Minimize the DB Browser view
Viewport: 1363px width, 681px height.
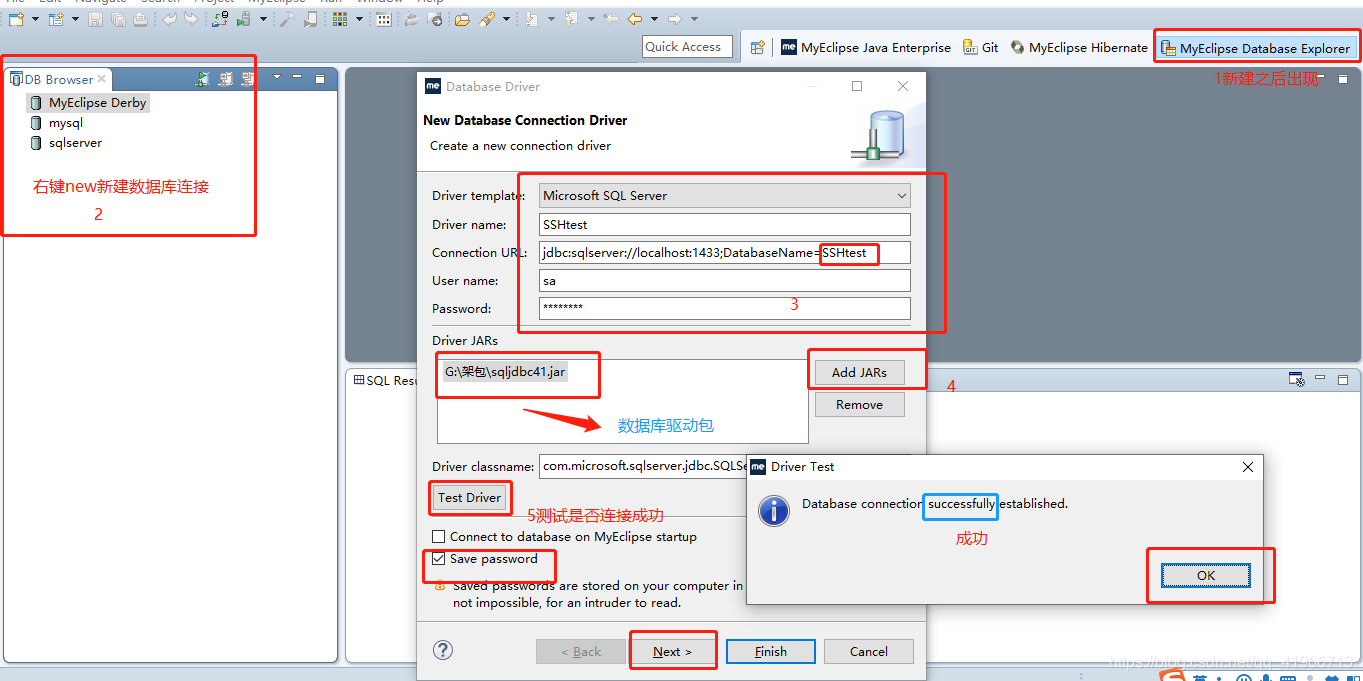[299, 77]
